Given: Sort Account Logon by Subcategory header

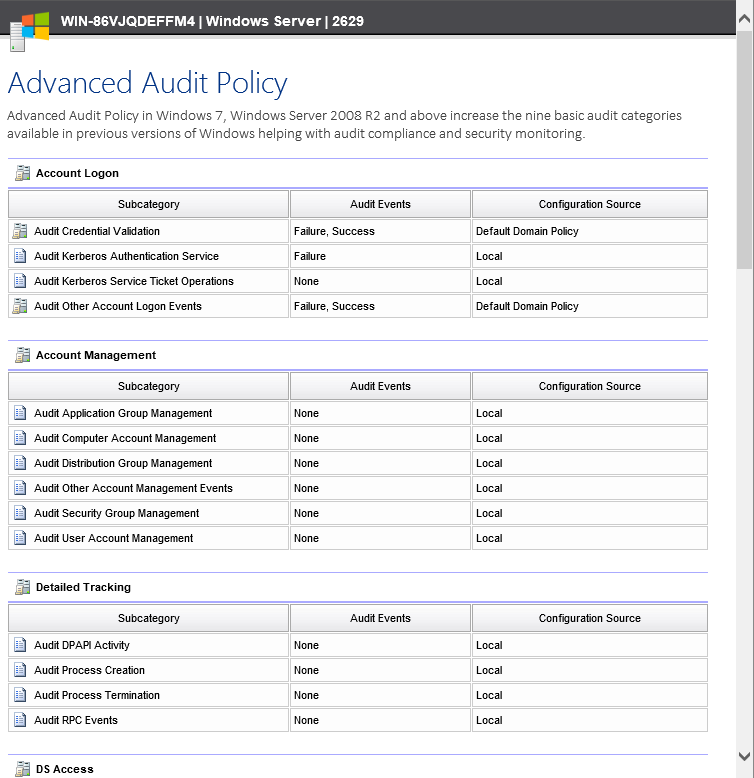Looking at the screenshot, I should click(148, 204).
